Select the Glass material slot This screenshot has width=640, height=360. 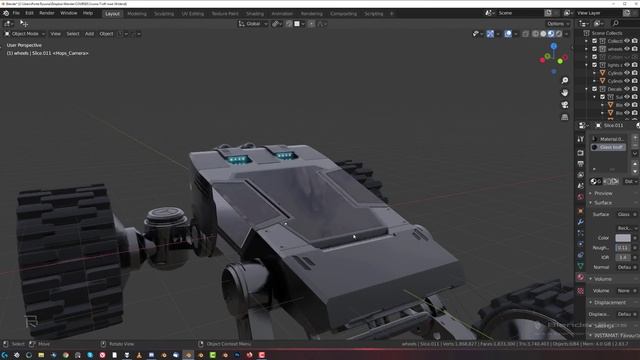(x=608, y=147)
